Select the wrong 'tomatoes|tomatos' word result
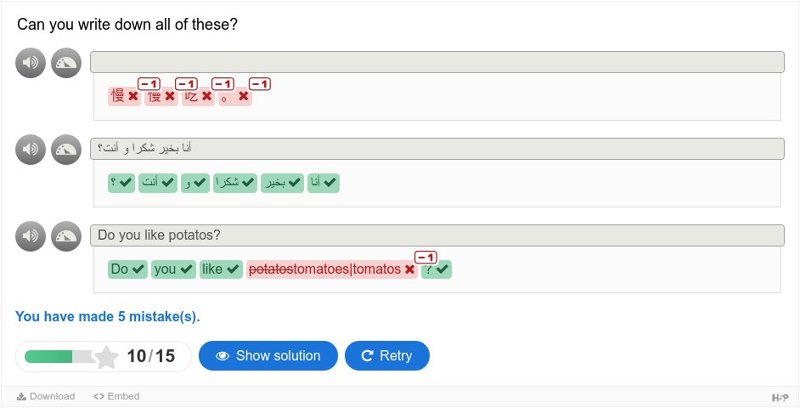The height and width of the screenshot is (408, 800). (x=332, y=269)
